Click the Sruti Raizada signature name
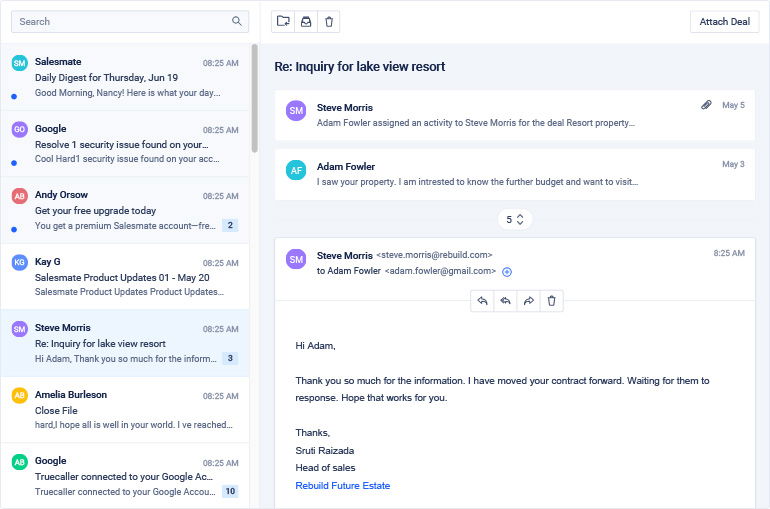This screenshot has width=770, height=509. pyautogui.click(x=325, y=451)
